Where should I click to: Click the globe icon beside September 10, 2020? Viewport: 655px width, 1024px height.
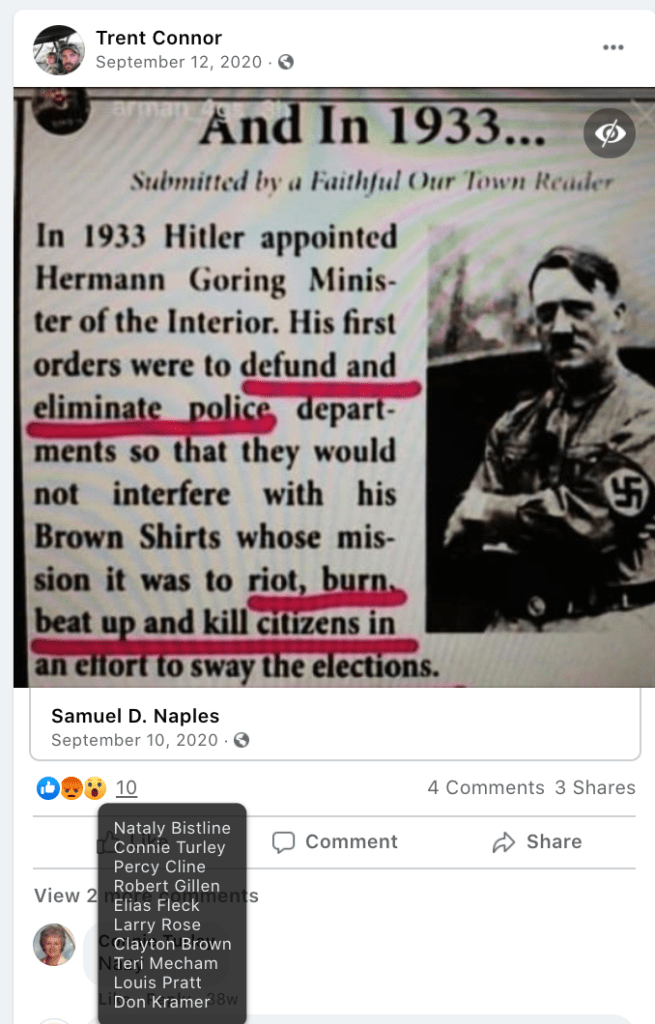(x=242, y=740)
